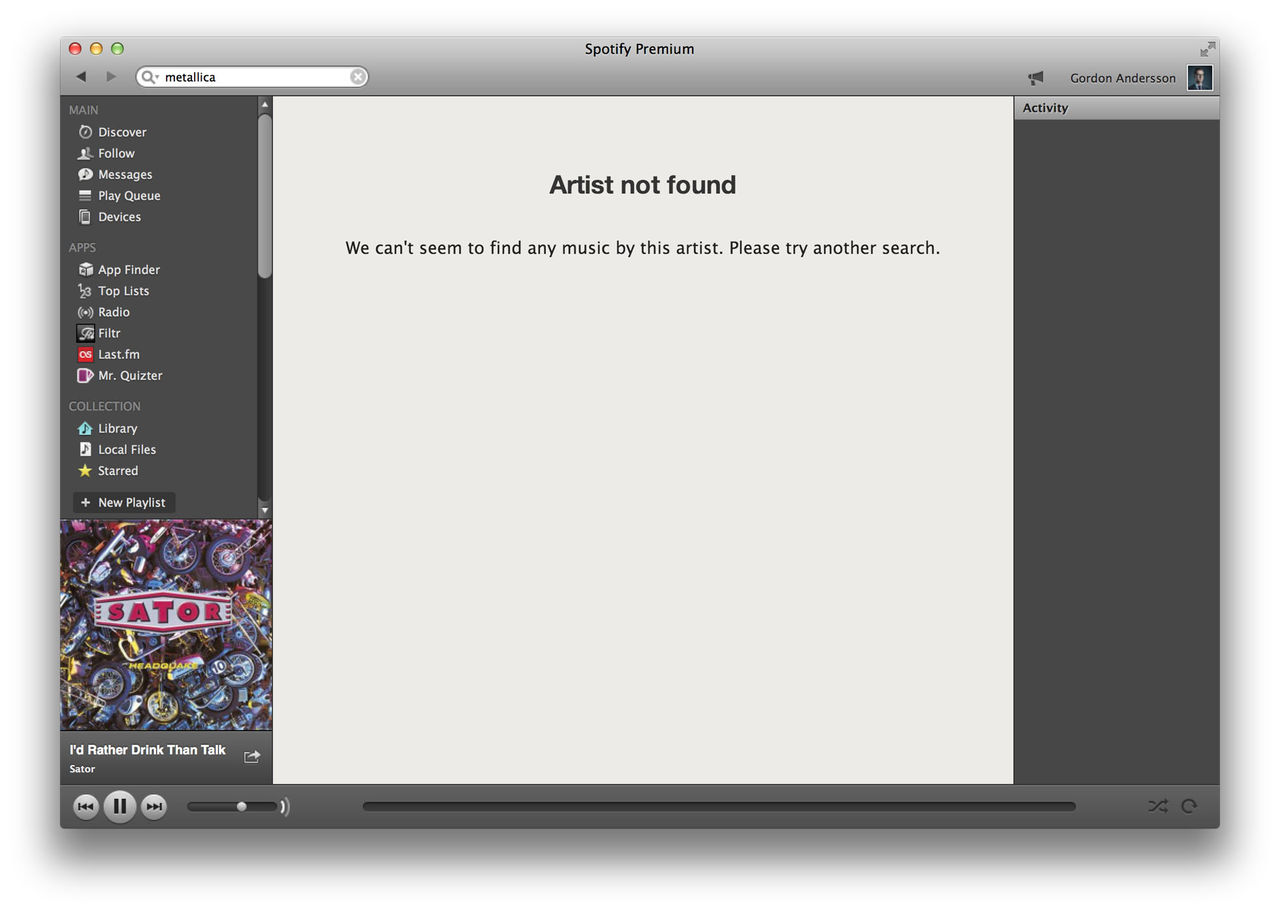Open Local Files label in sidebar
The image size is (1280, 912).
pos(127,449)
